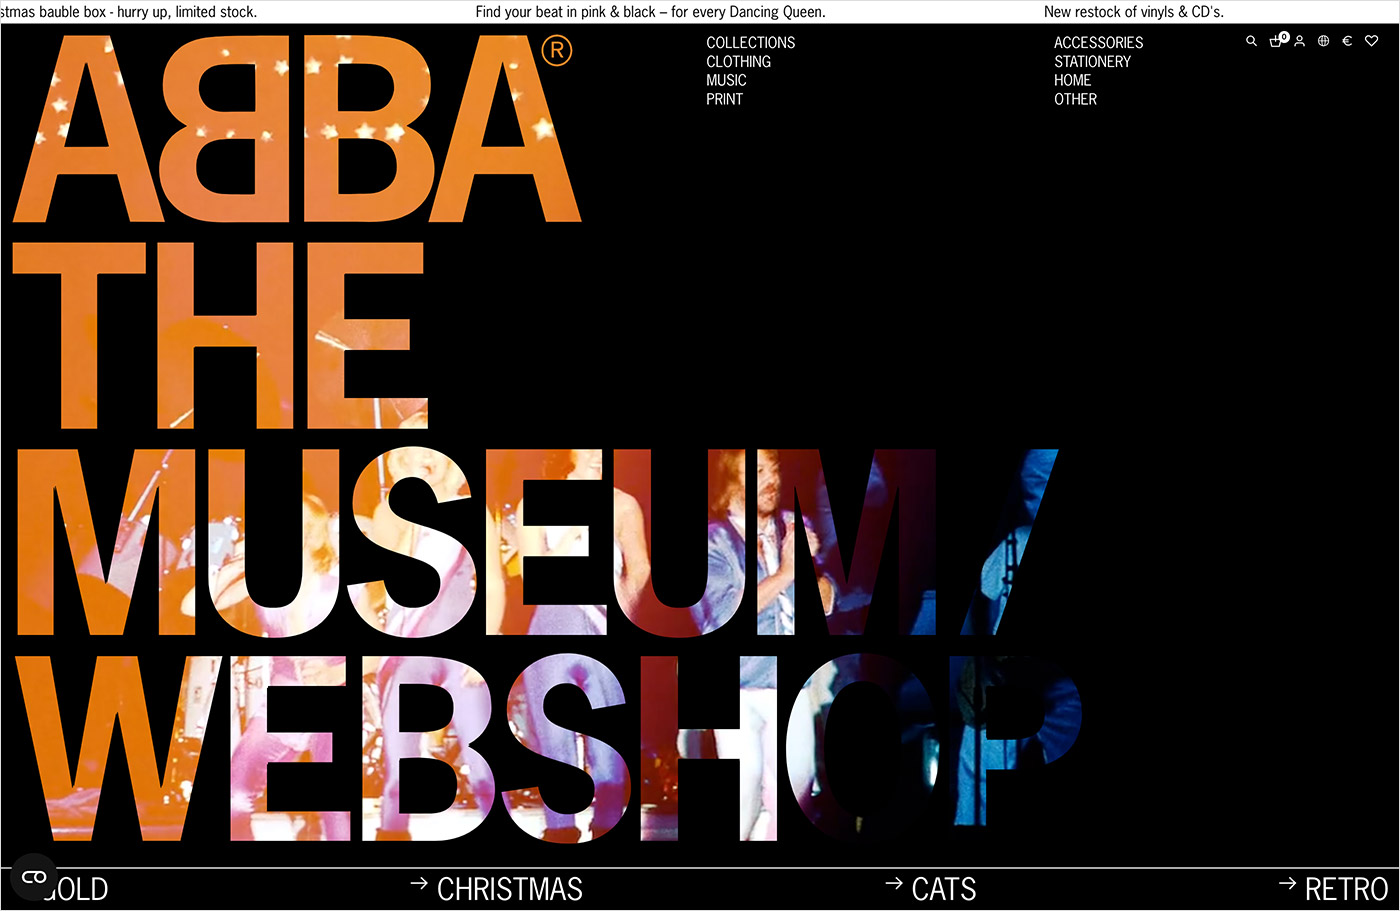This screenshot has width=1400, height=911.
Task: Open the Home menu item
Action: 1072,81
